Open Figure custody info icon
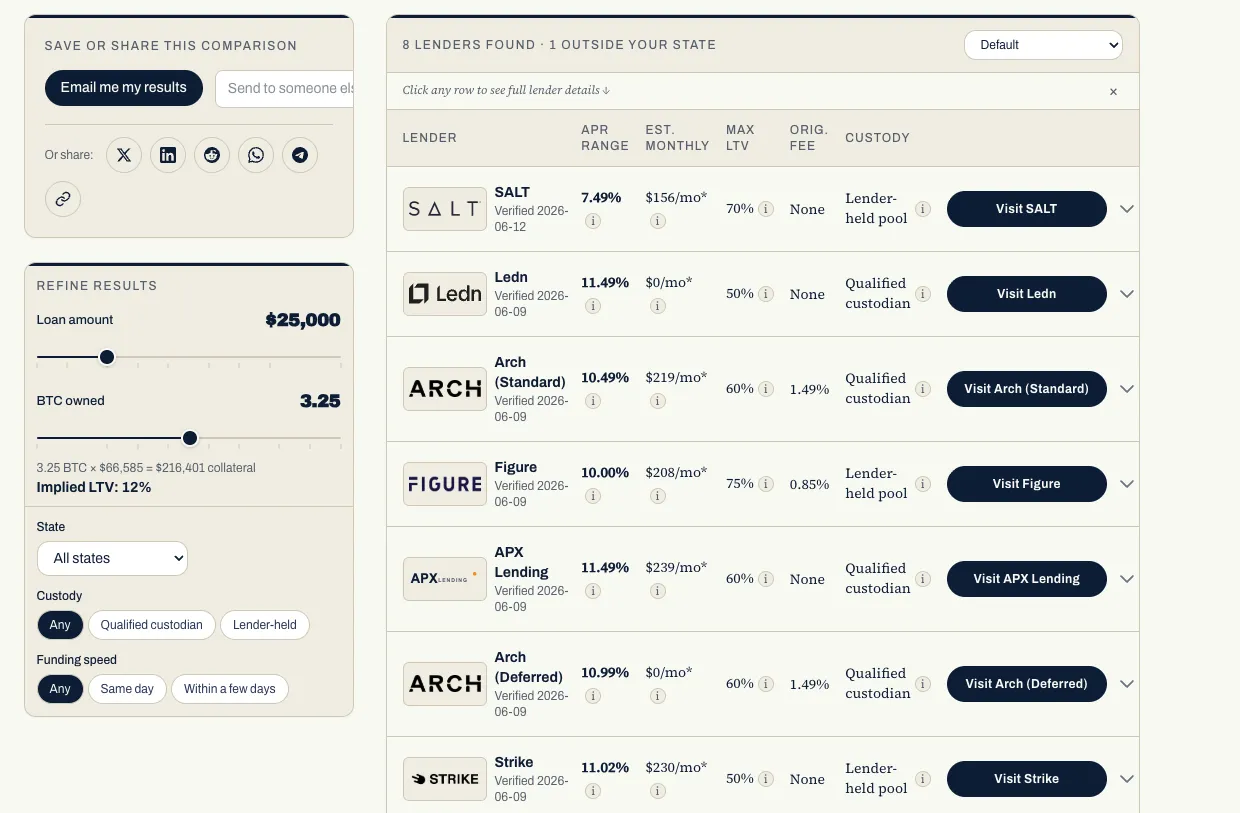 (x=923, y=484)
